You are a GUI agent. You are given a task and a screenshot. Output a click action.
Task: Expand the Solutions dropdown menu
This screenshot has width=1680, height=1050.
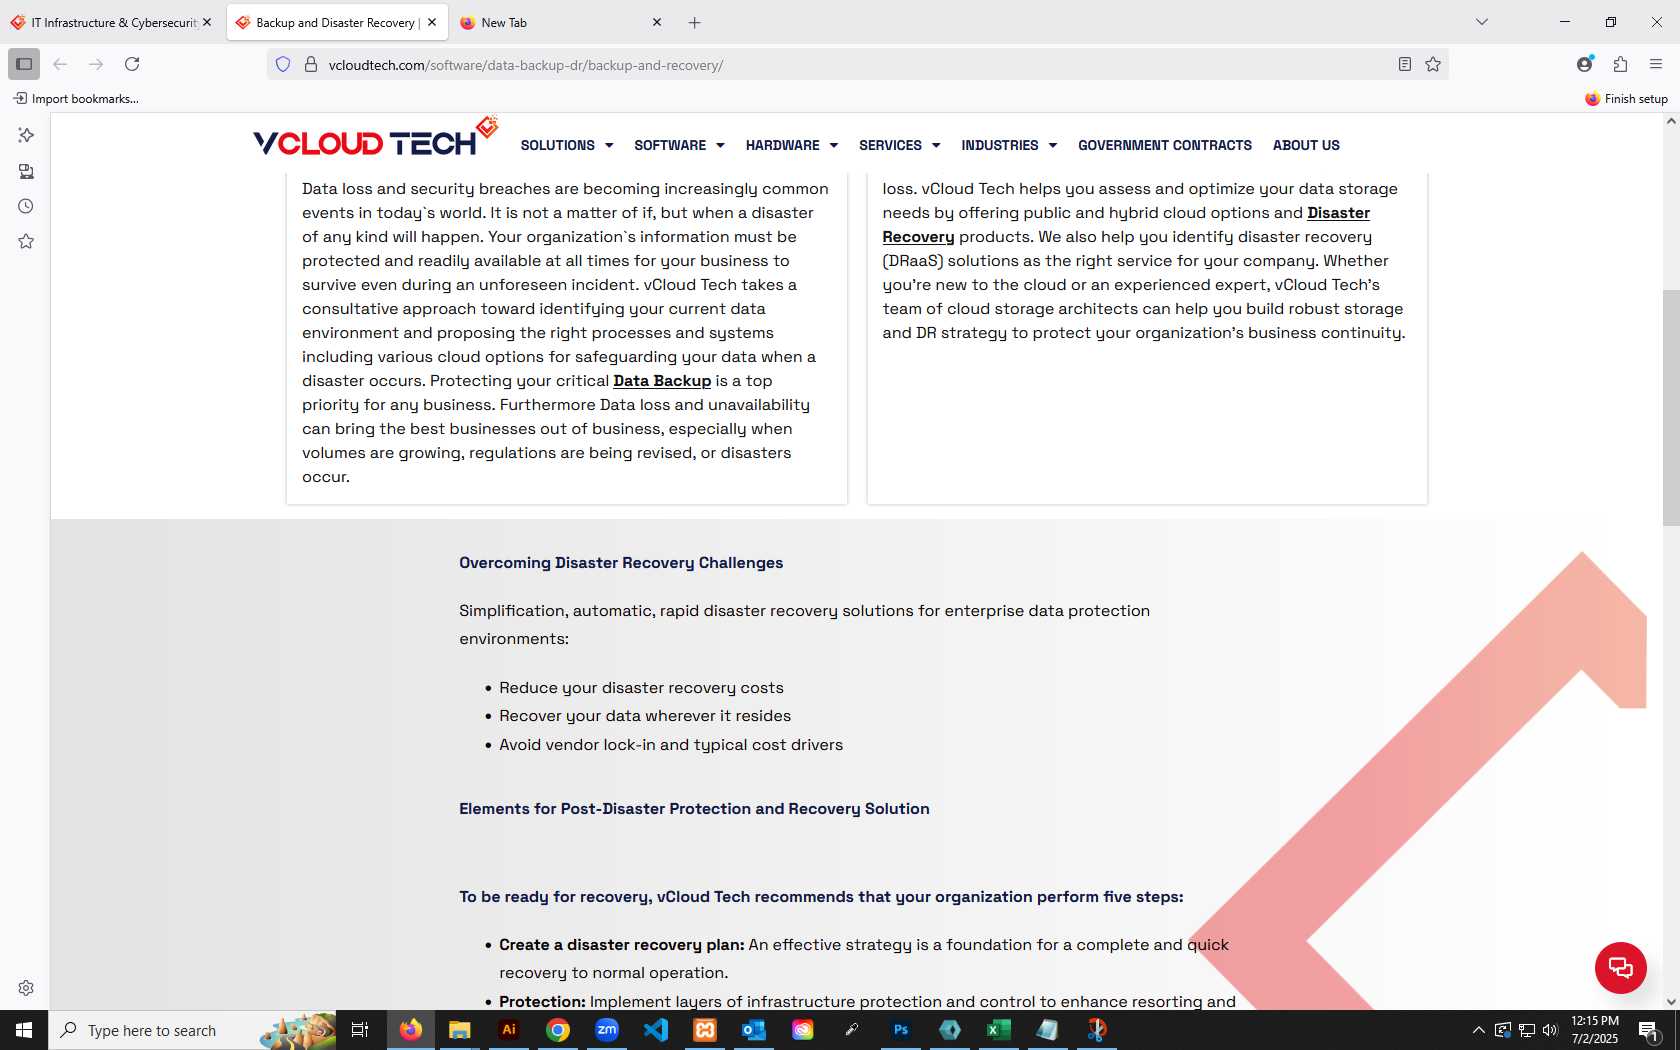pyautogui.click(x=567, y=145)
